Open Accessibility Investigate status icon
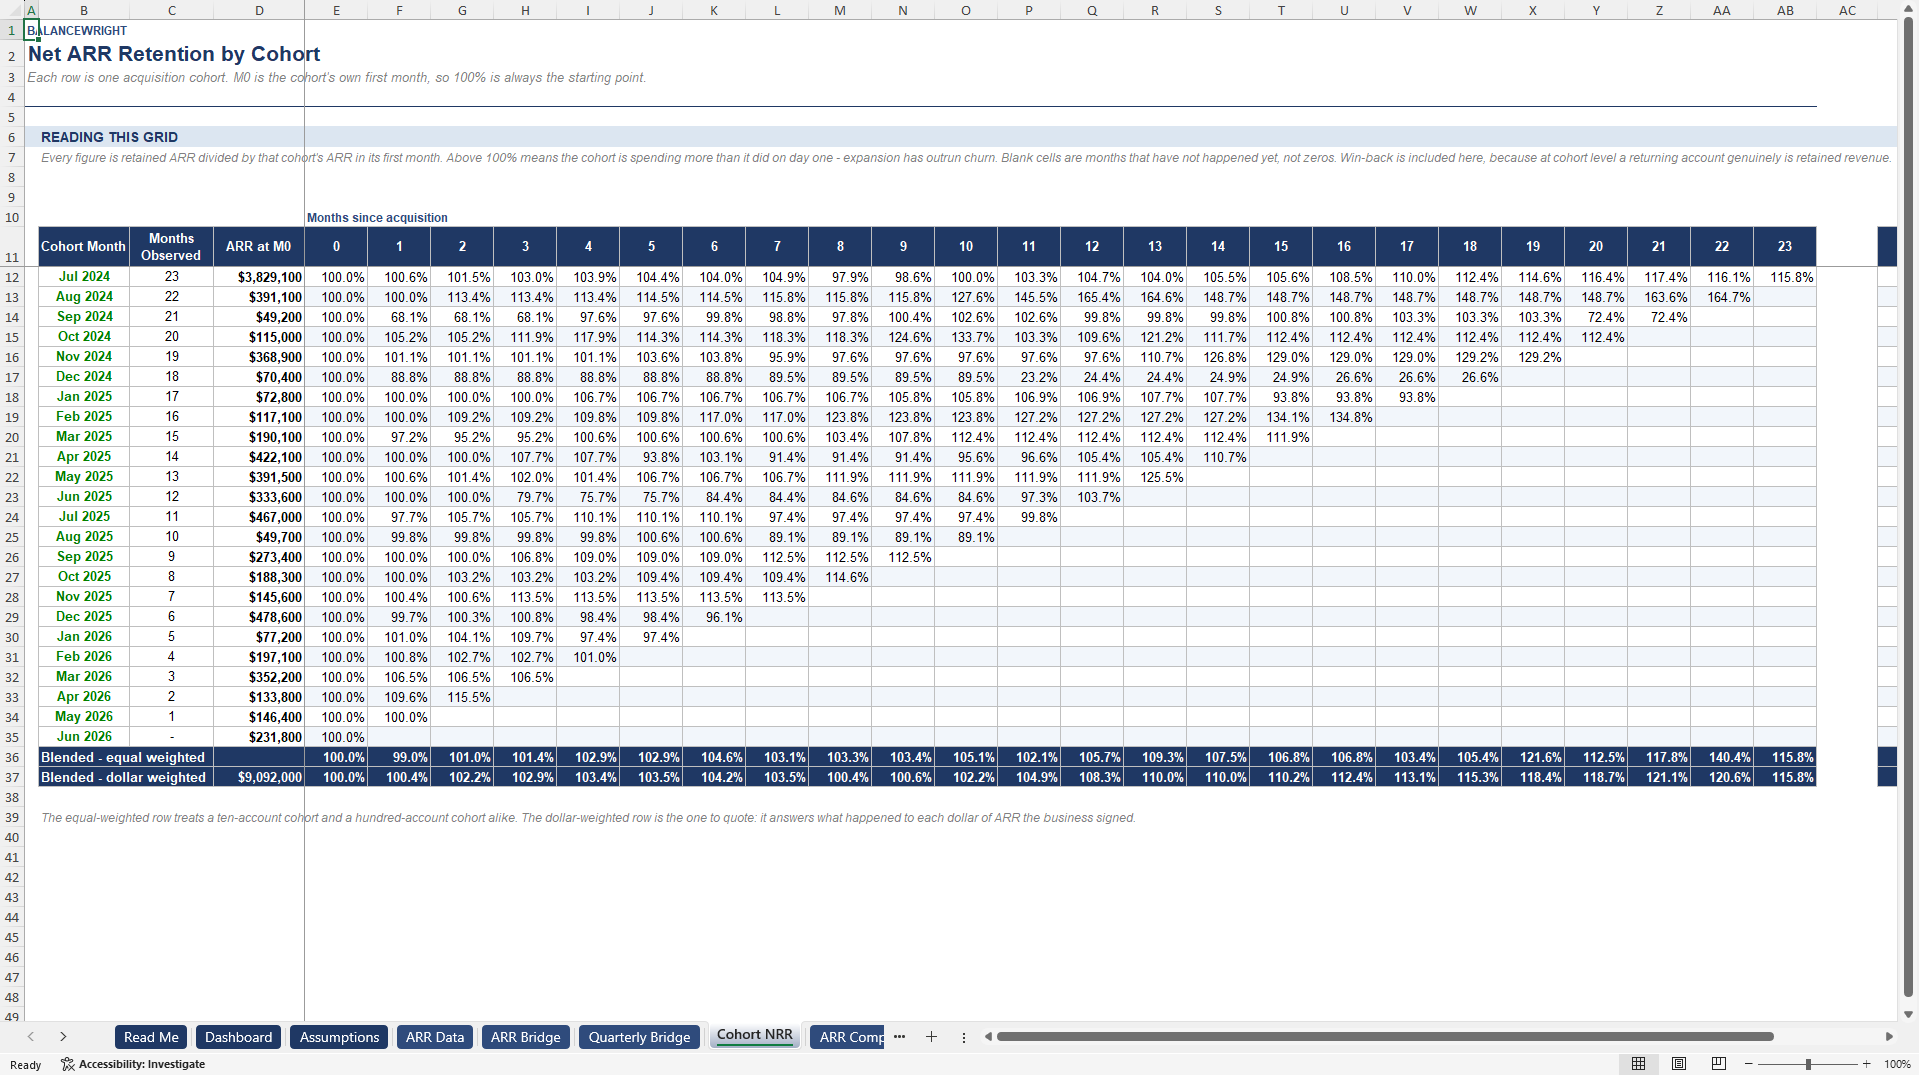This screenshot has width=1919, height=1075. tap(68, 1064)
